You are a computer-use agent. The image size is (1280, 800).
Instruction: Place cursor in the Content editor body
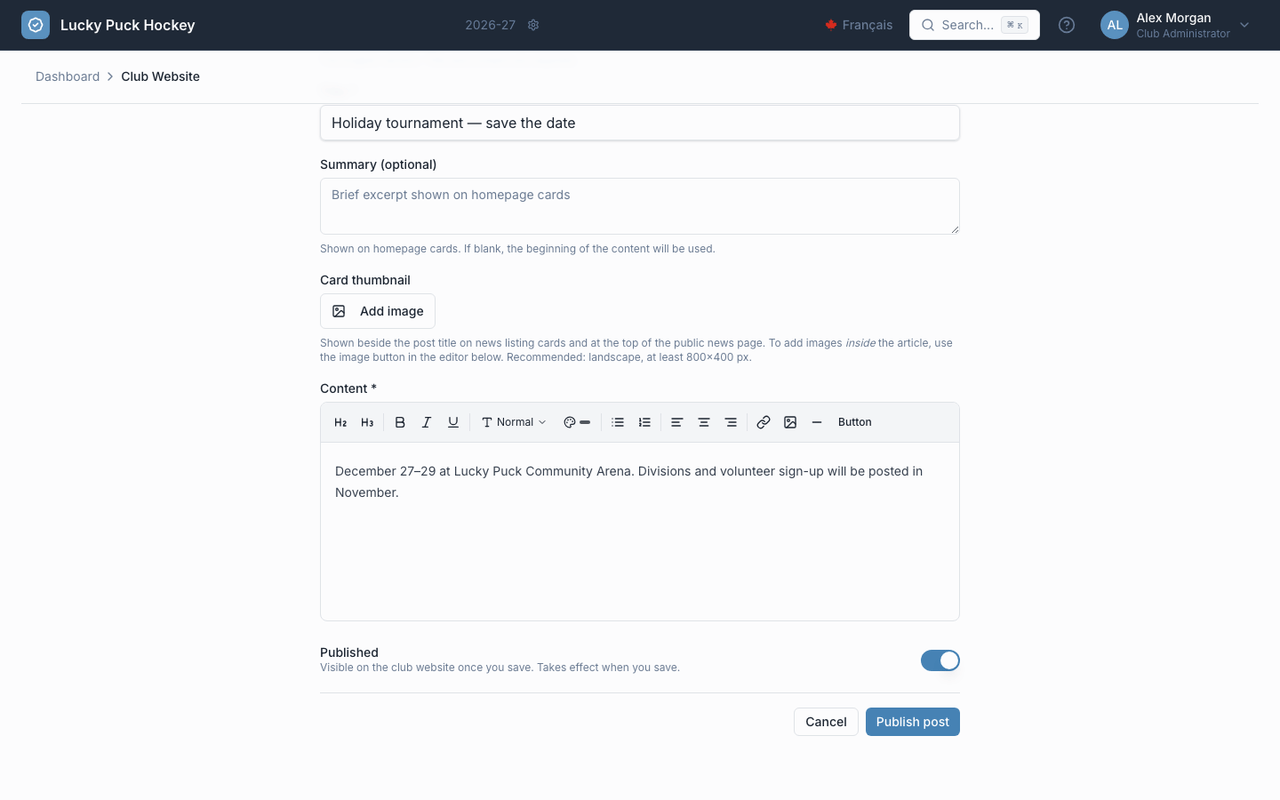(640, 530)
